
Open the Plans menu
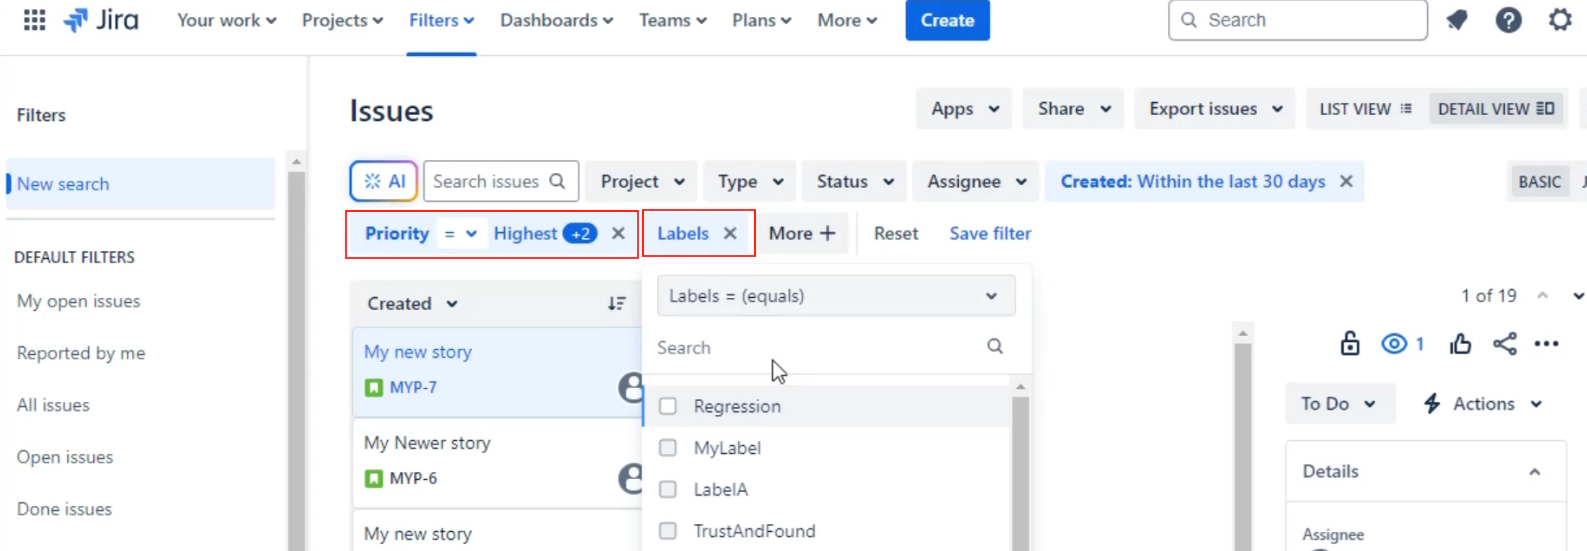(761, 20)
